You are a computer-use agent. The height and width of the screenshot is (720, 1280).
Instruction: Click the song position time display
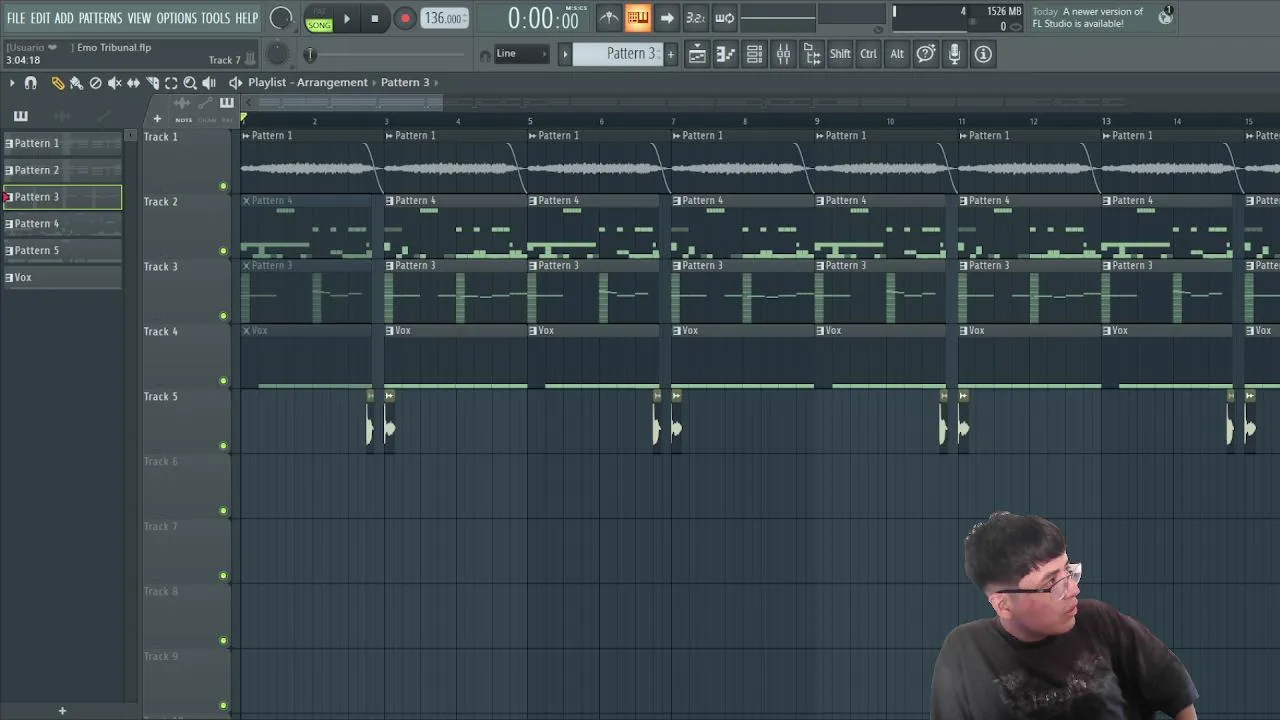543,18
